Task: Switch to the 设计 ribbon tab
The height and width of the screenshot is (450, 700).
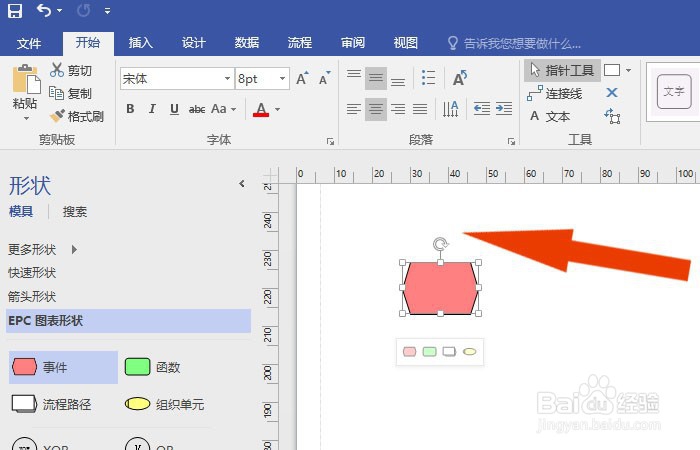Action: tap(194, 43)
